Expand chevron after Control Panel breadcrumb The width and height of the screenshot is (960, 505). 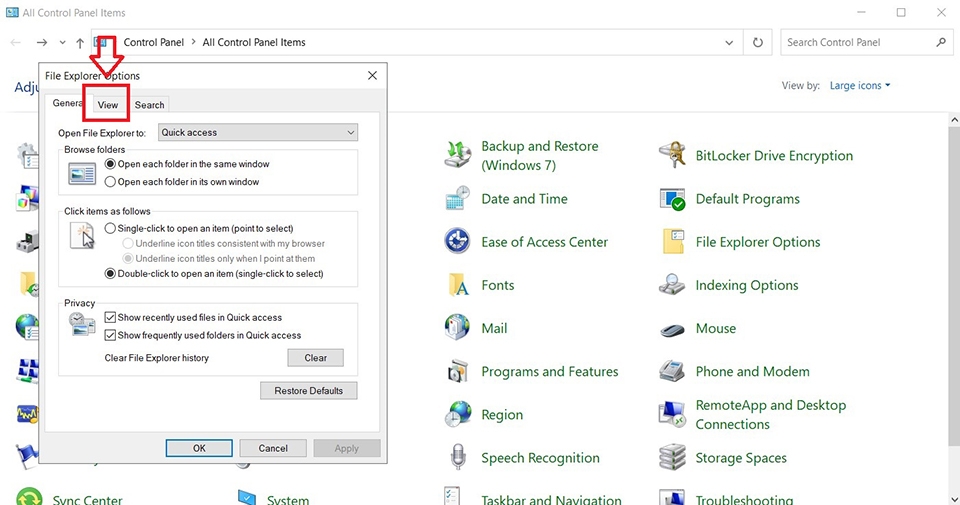(193, 42)
